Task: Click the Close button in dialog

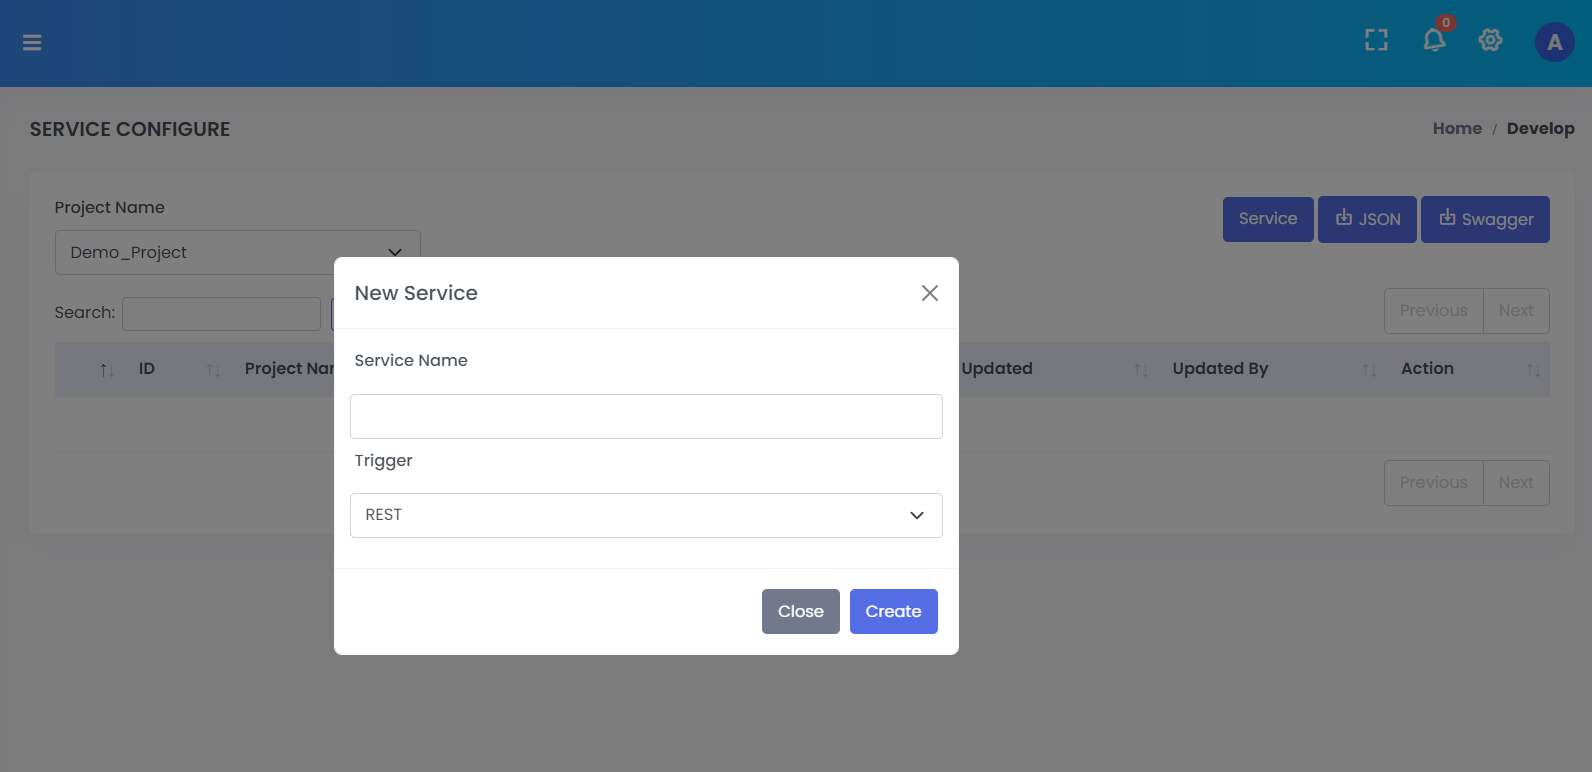Action: tap(800, 611)
